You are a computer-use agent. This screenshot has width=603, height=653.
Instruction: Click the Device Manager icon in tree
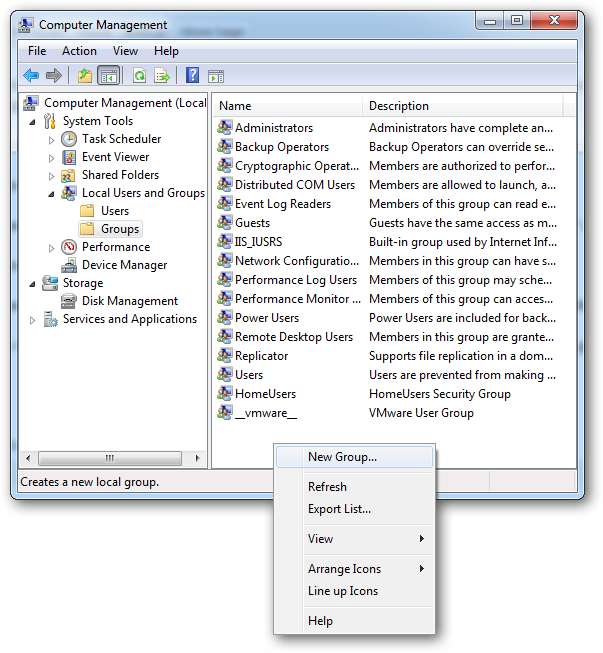click(x=69, y=265)
